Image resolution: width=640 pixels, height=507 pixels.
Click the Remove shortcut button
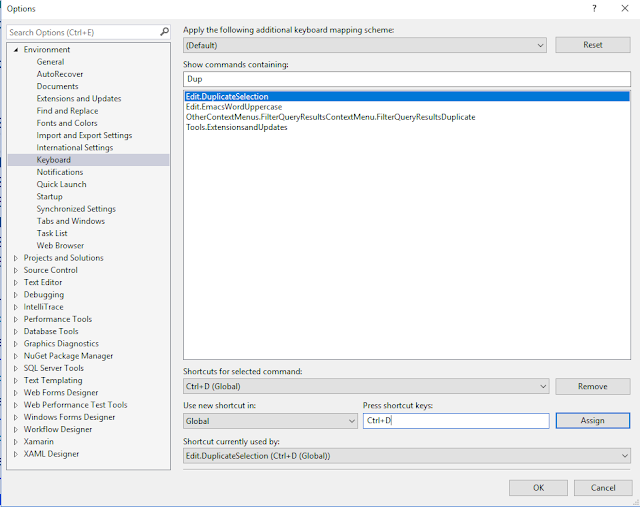(x=593, y=386)
